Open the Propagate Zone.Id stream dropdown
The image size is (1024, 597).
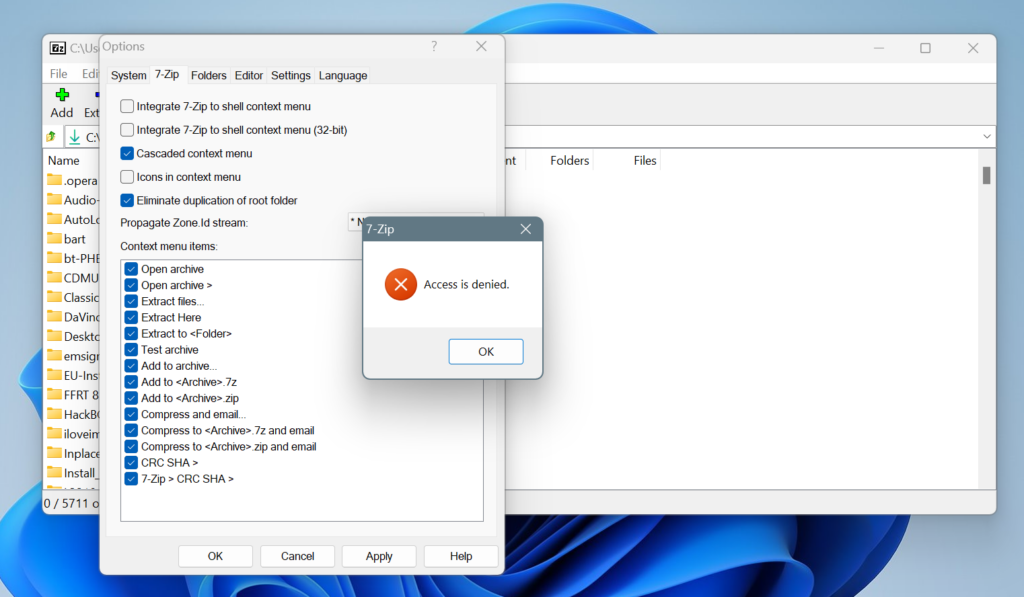(x=356, y=222)
